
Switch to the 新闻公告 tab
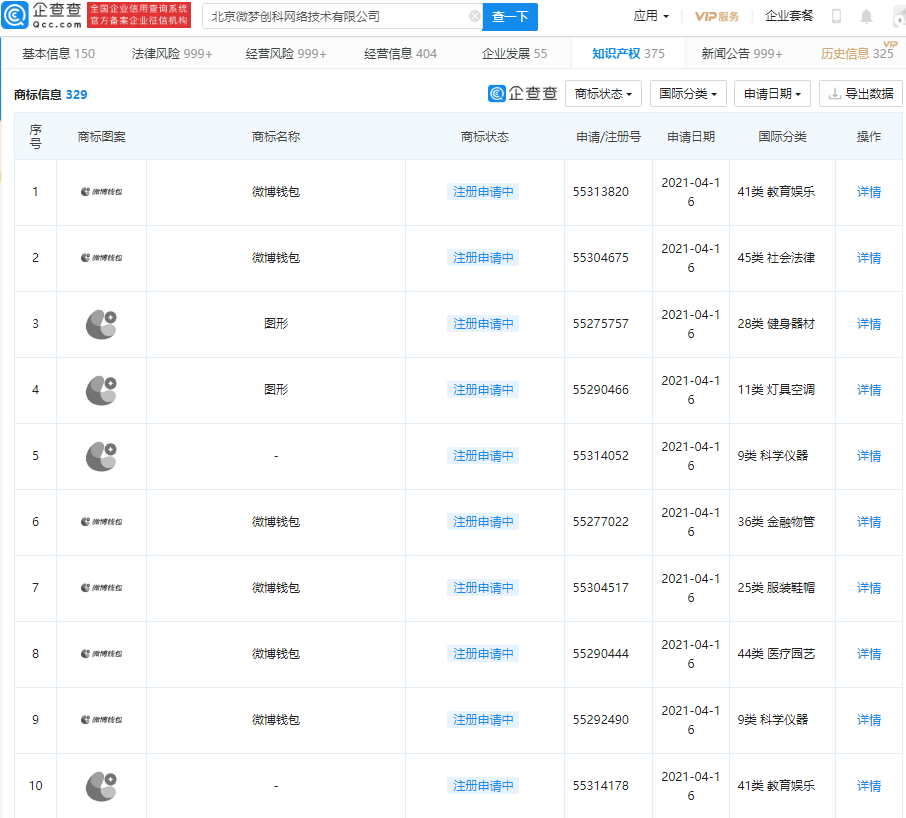pos(742,54)
